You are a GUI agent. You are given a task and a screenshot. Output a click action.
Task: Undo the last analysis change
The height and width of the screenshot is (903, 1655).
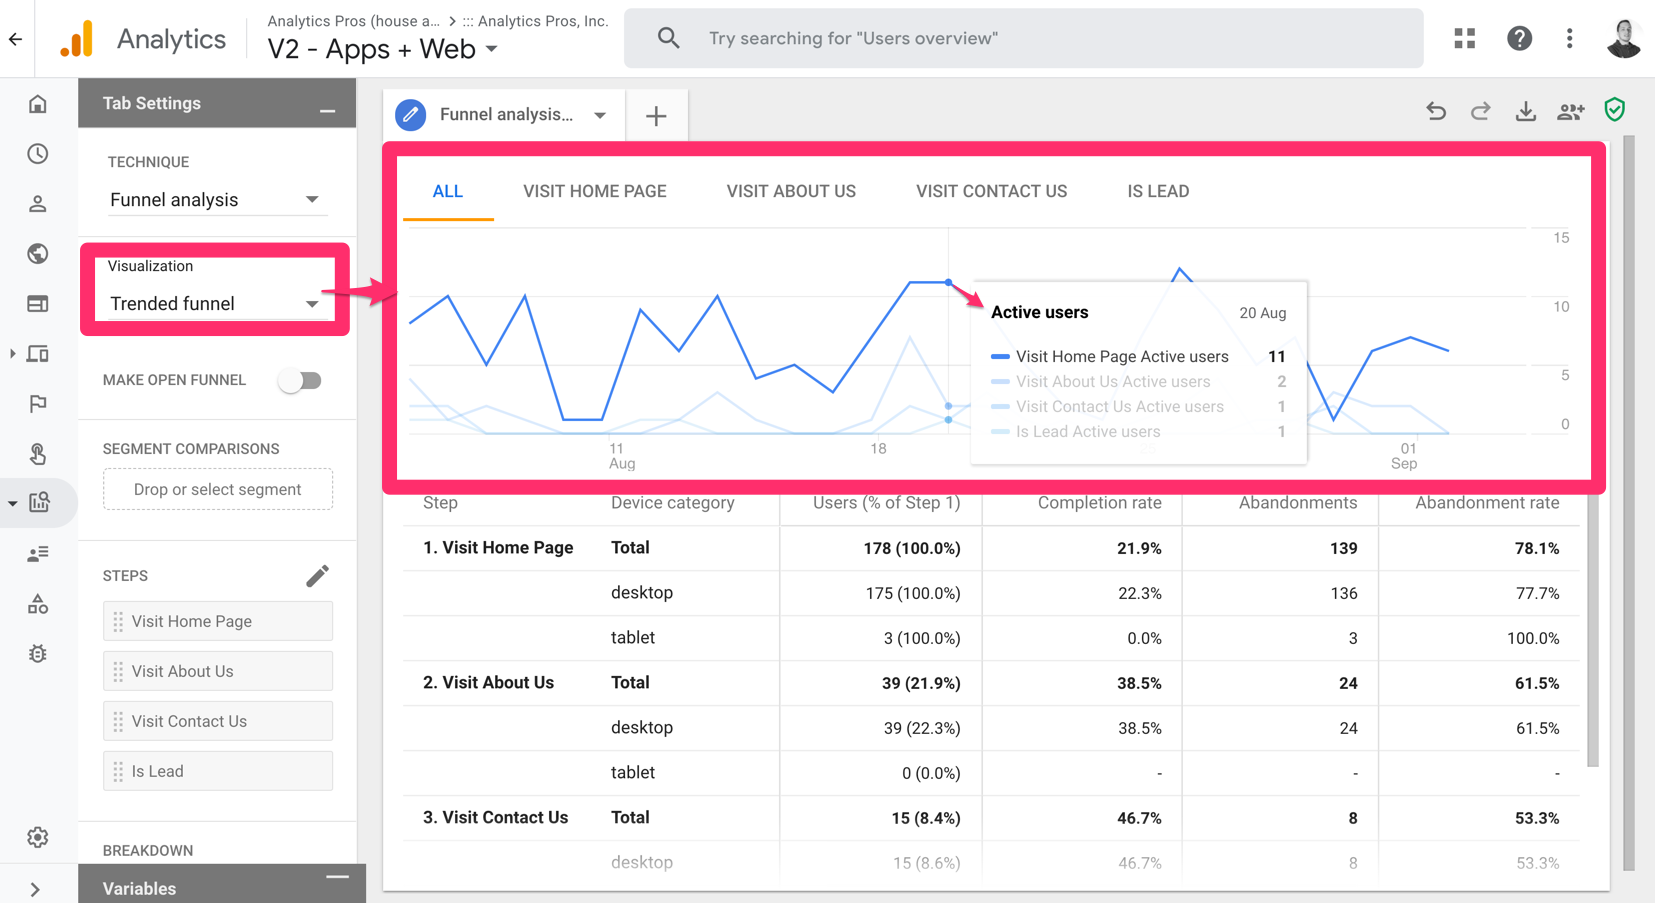click(x=1436, y=111)
